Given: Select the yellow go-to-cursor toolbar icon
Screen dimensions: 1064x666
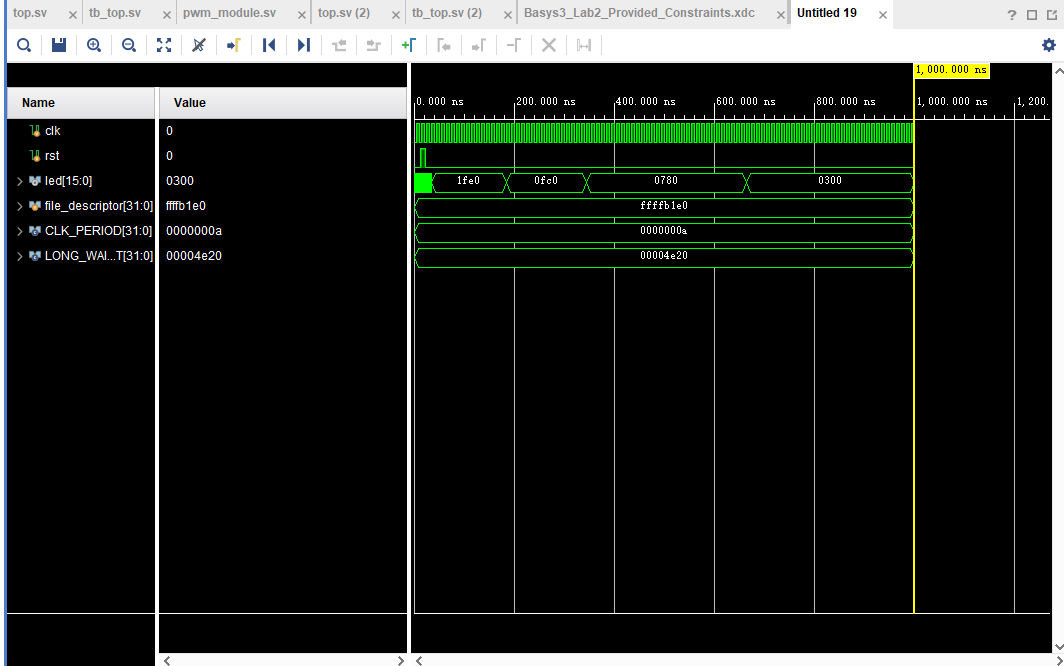Looking at the screenshot, I should click(233, 45).
